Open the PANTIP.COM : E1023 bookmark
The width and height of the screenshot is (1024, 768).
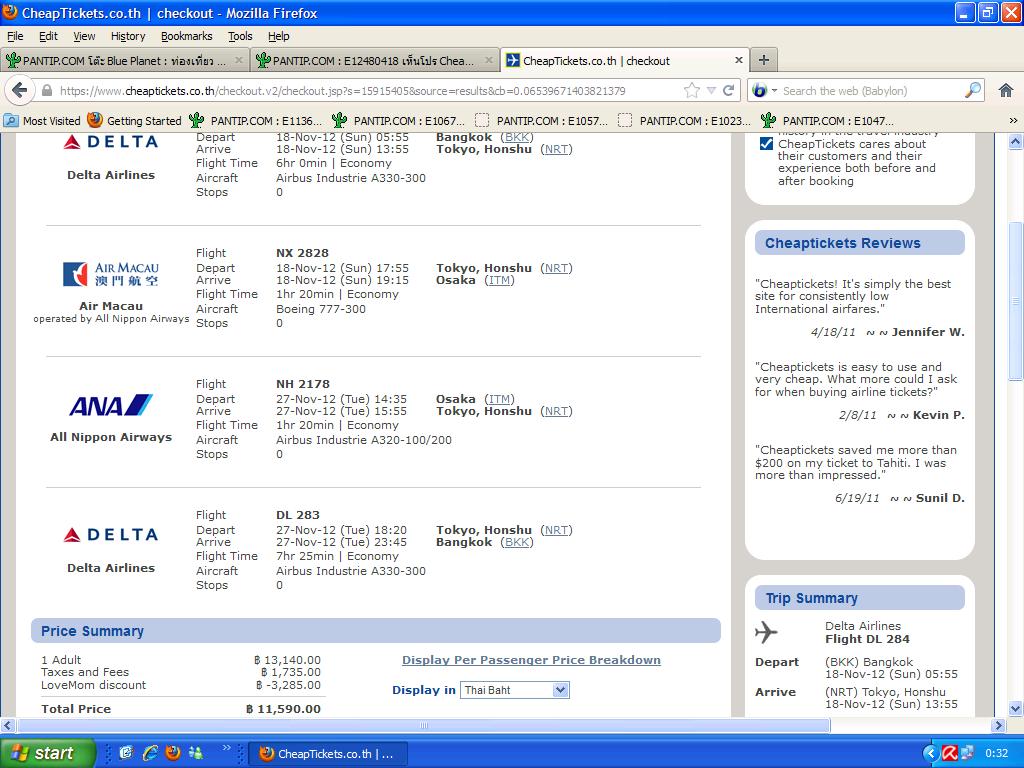tap(684, 121)
